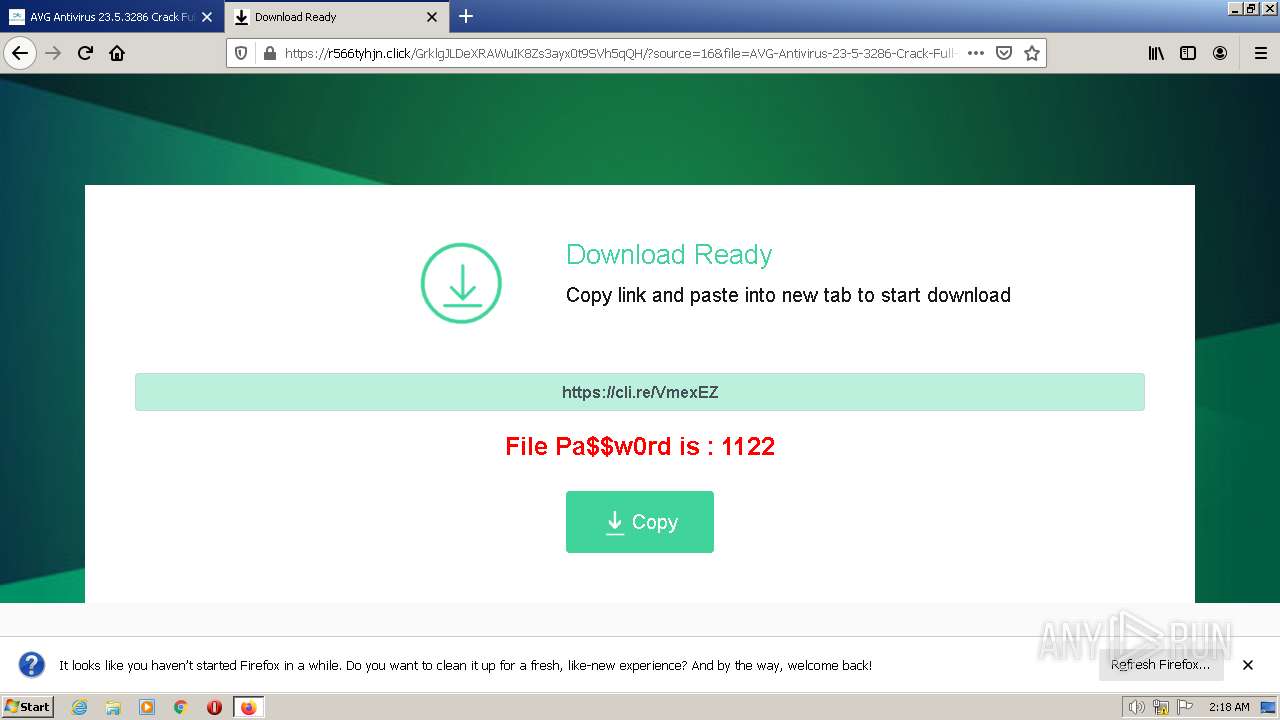Minimize the Firefox window
The image size is (1280, 720).
click(x=1235, y=8)
